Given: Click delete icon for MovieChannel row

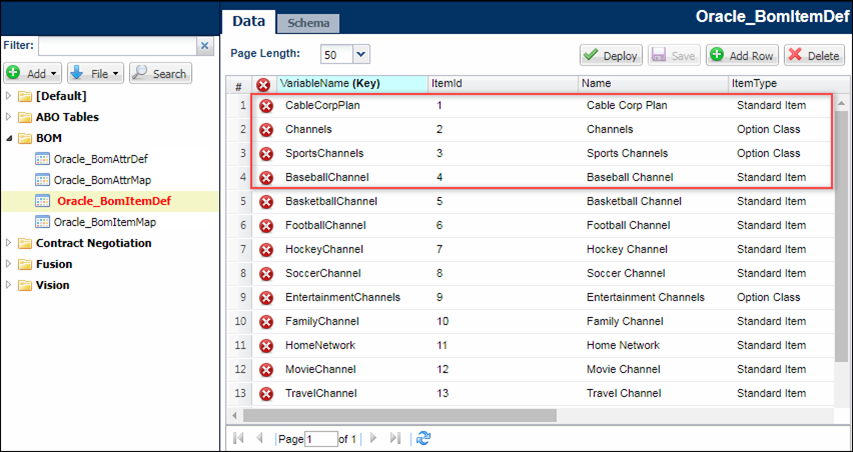Looking at the screenshot, I should (265, 370).
